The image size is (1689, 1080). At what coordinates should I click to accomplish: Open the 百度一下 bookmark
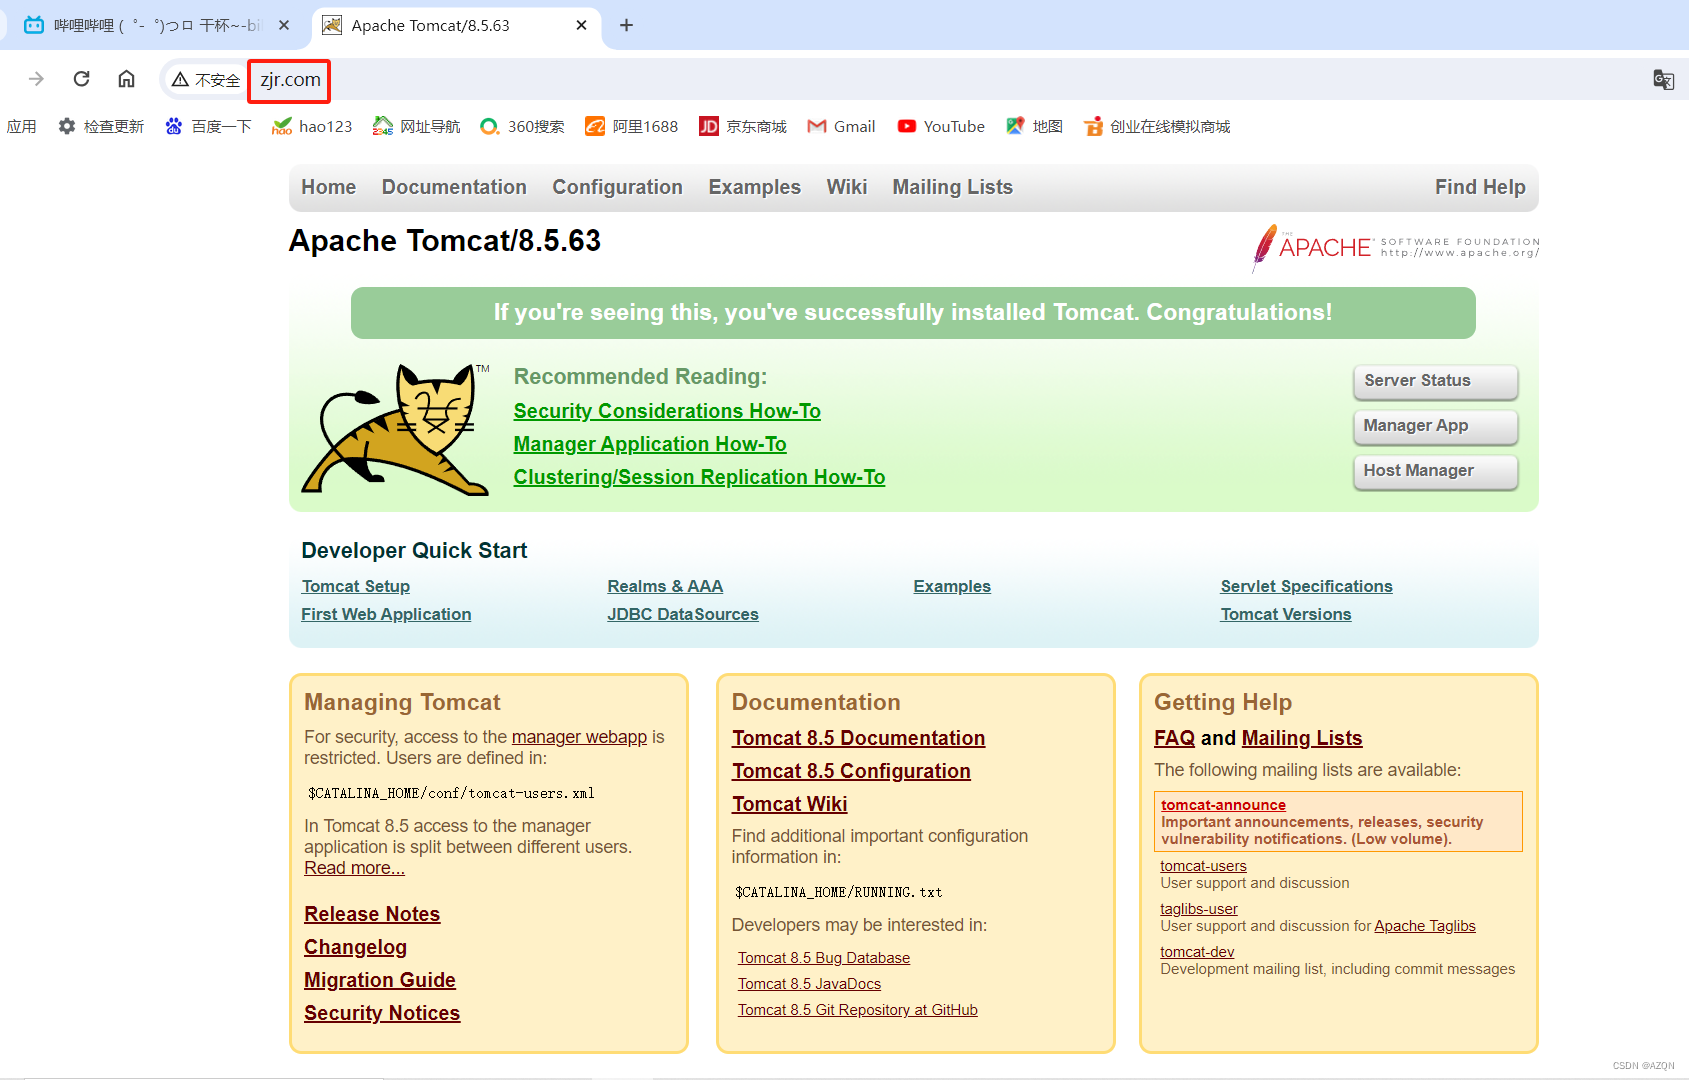coord(208,126)
